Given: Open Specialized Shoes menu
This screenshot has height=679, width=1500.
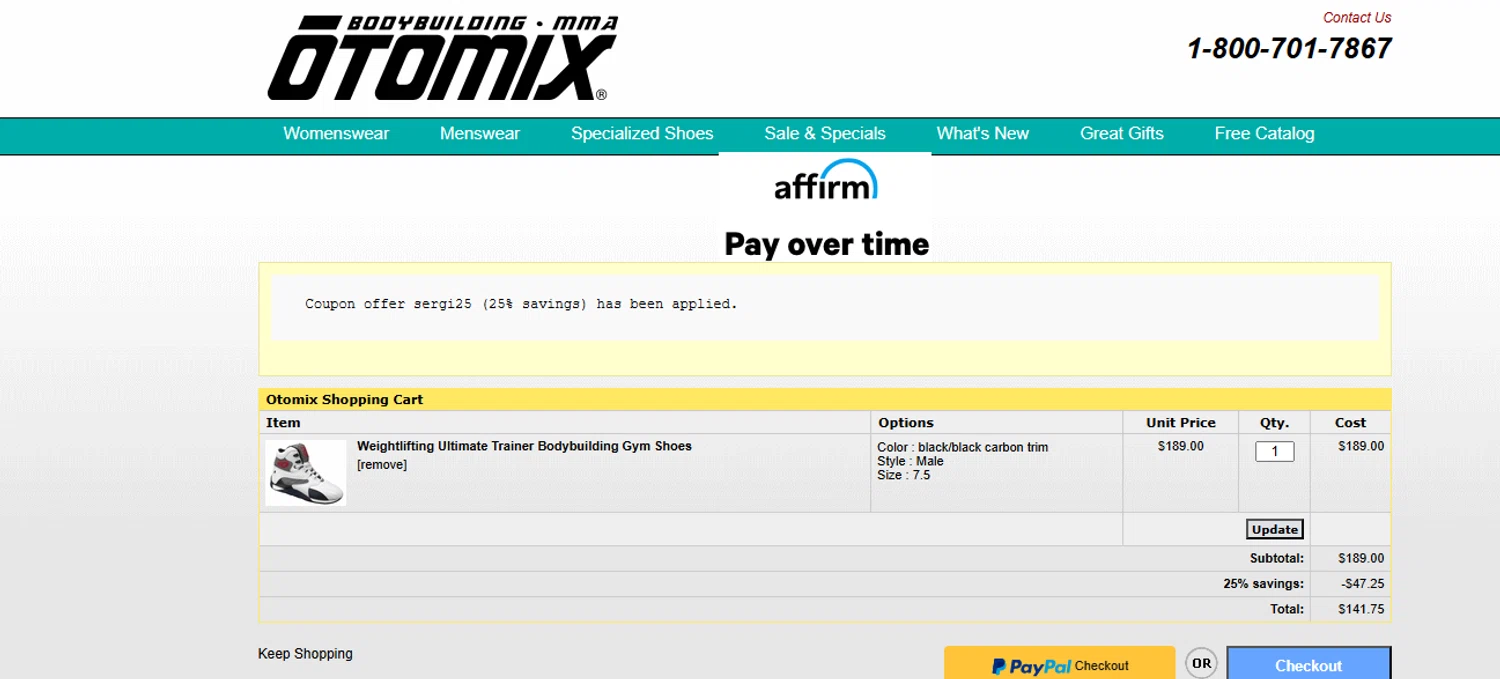Looking at the screenshot, I should tap(642, 134).
